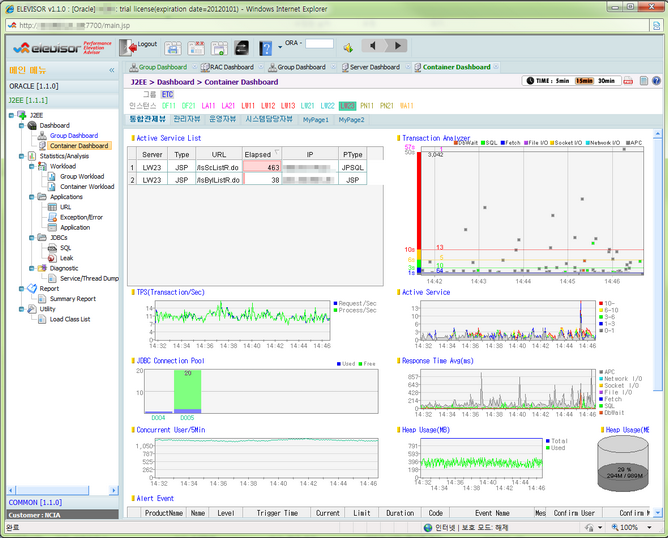This screenshot has width=668, height=538.
Task: Open Load Class List tree item
Action: coord(70,320)
